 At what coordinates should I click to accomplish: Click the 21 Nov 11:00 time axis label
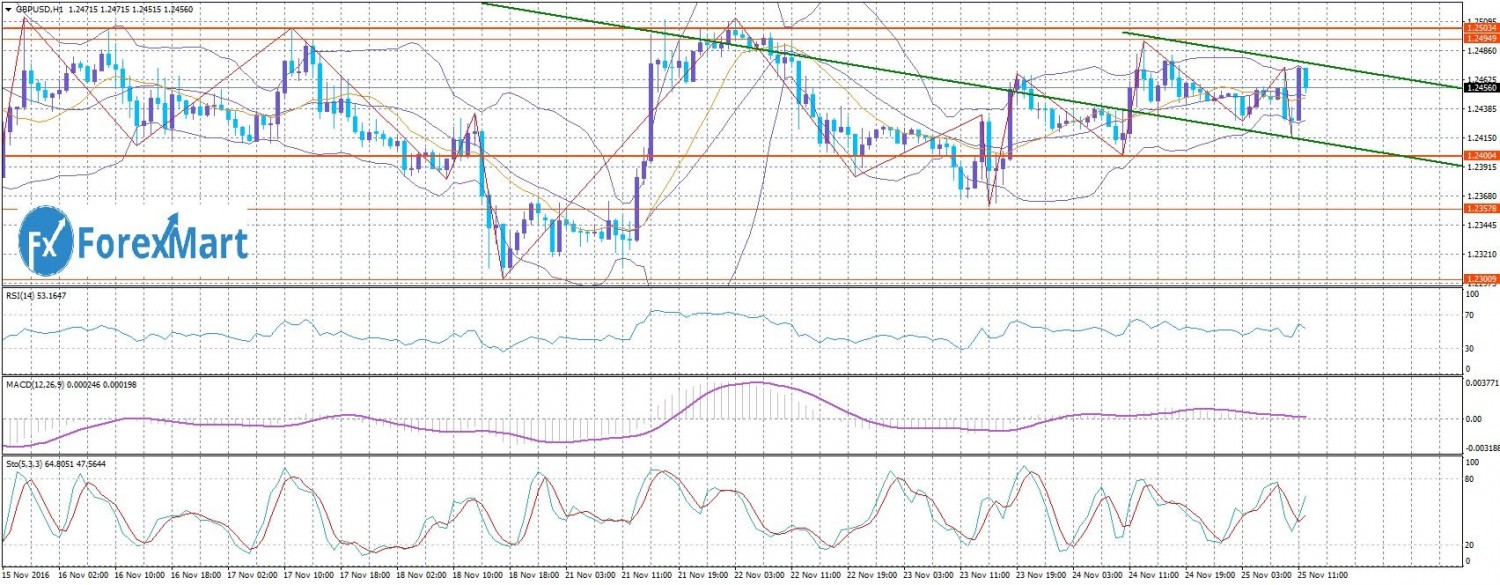645,576
